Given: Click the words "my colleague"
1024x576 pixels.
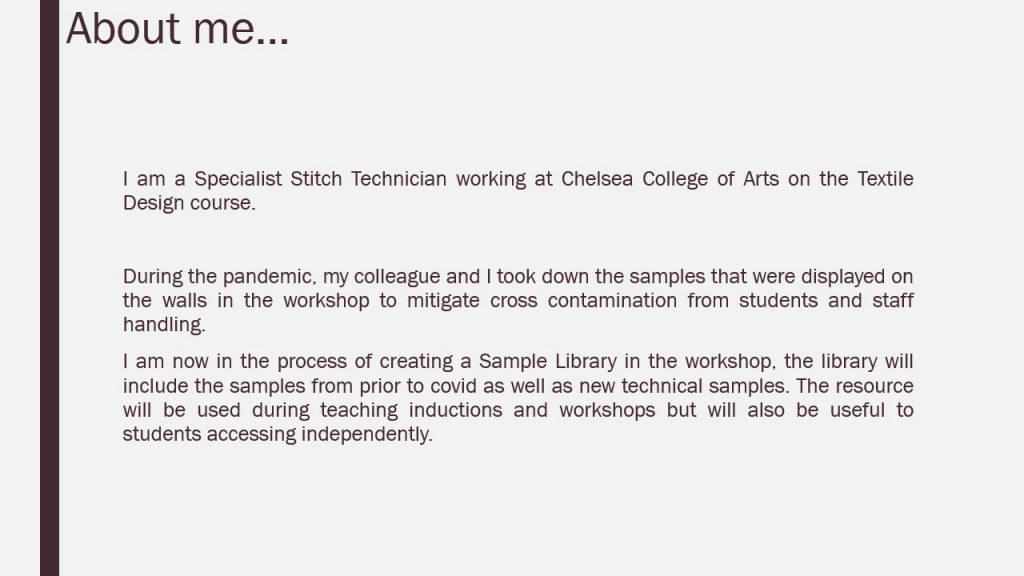Looking at the screenshot, I should pyautogui.click(x=381, y=277).
